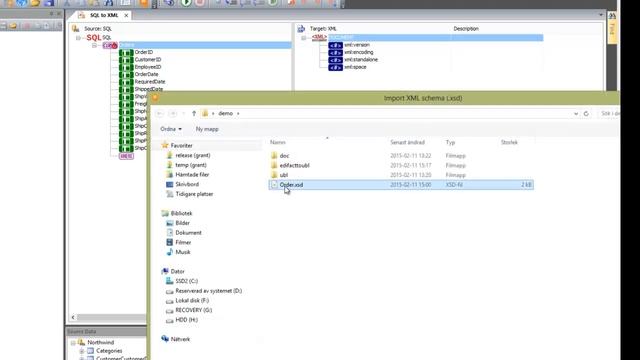This screenshot has width=640, height=360.
Task: Open the Filmer library
Action: pos(183,242)
